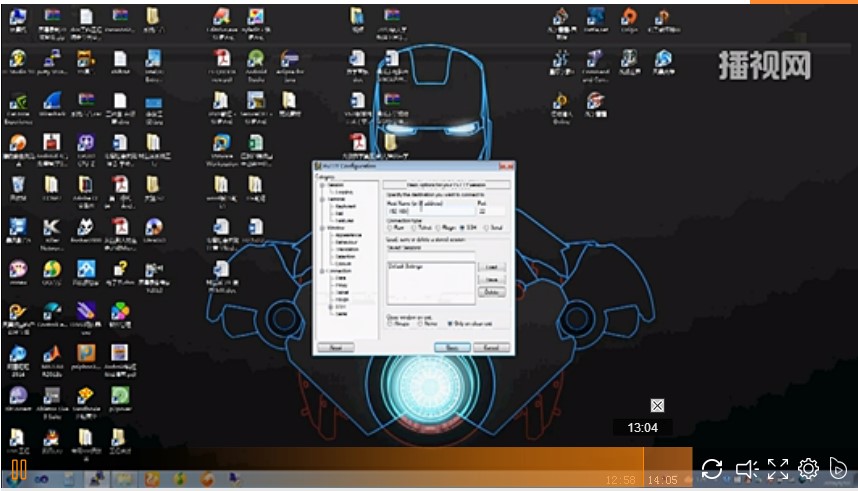Expand the SSH node under Connection

[x=331, y=307]
